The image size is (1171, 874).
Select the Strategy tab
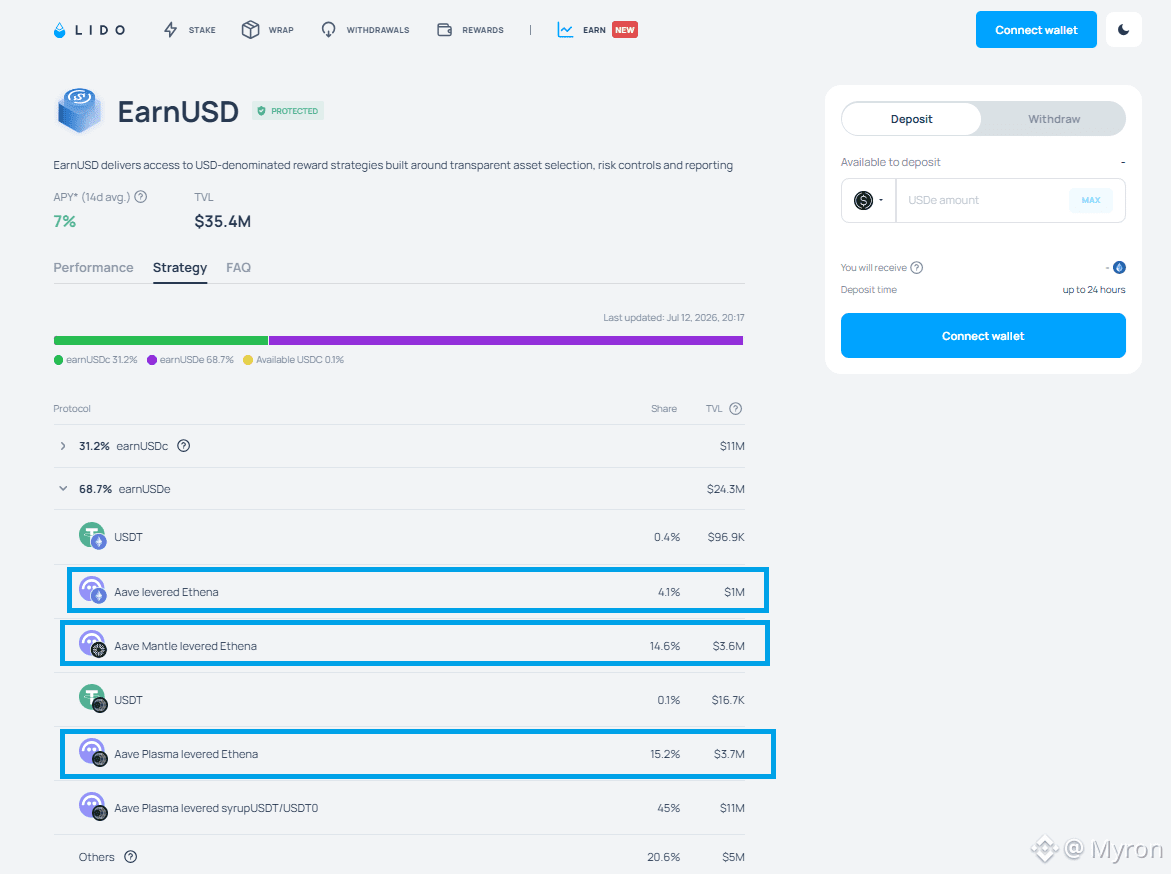click(180, 267)
